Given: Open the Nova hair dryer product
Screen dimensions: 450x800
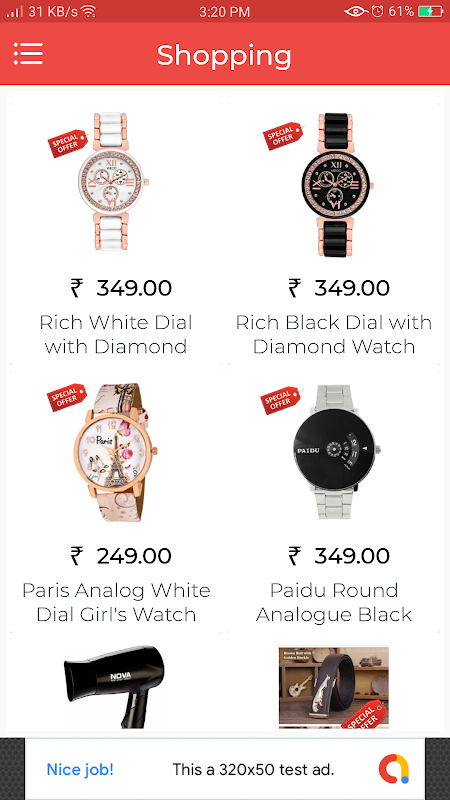Looking at the screenshot, I should point(112,686).
